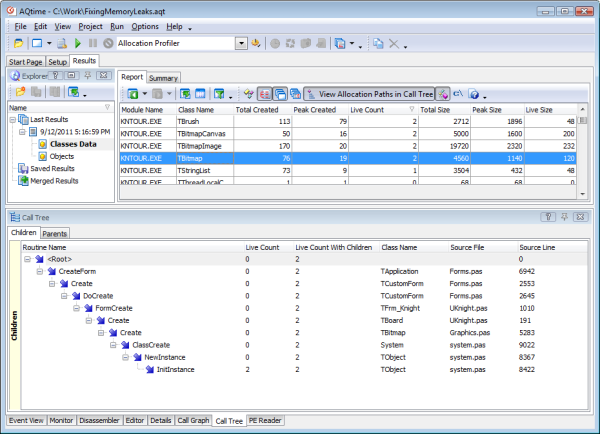Image resolution: width=600 pixels, height=434 pixels.
Task: Select Merged Results in Explorer tree
Action: tap(54, 181)
